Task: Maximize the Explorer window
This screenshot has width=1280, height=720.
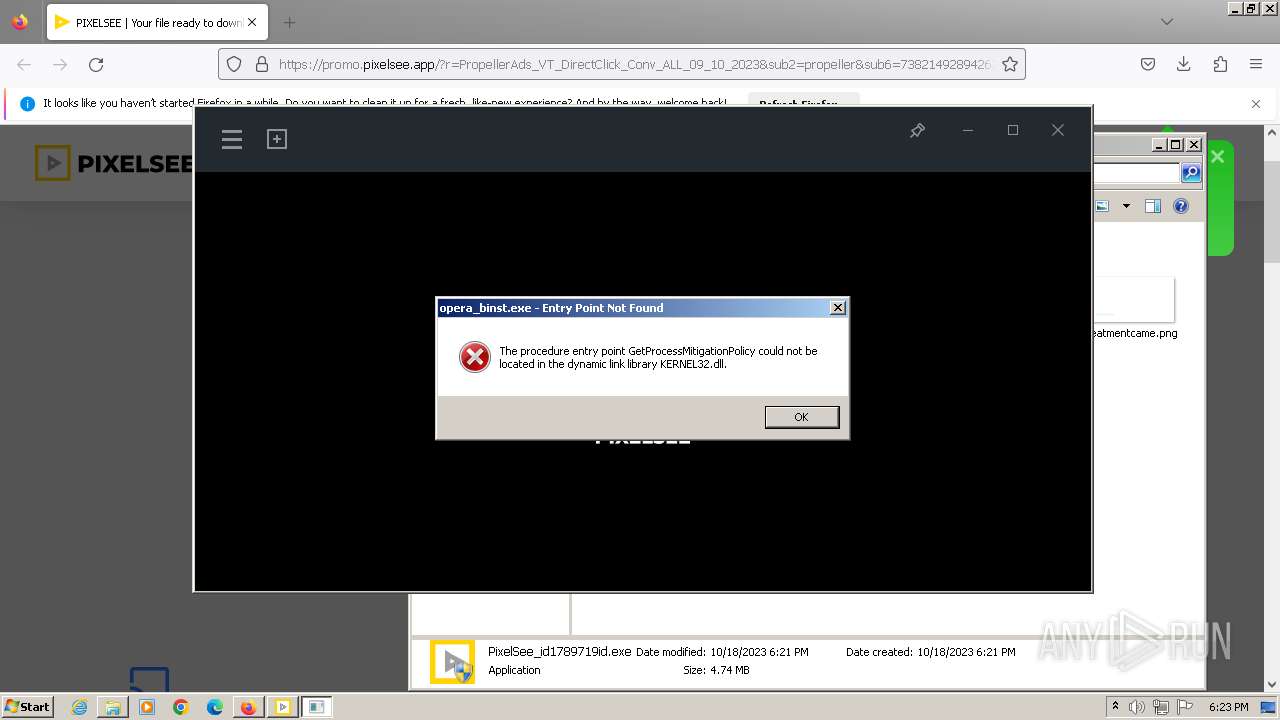Action: [1176, 144]
